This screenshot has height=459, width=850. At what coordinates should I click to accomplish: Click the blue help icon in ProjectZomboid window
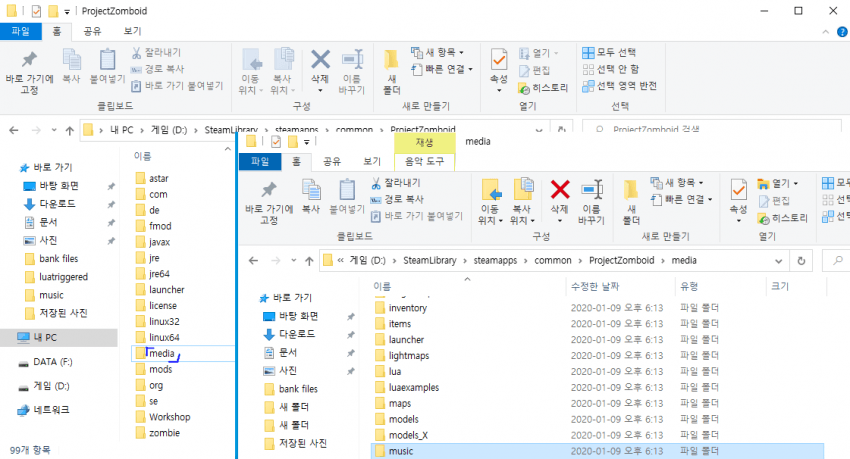[x=842, y=32]
